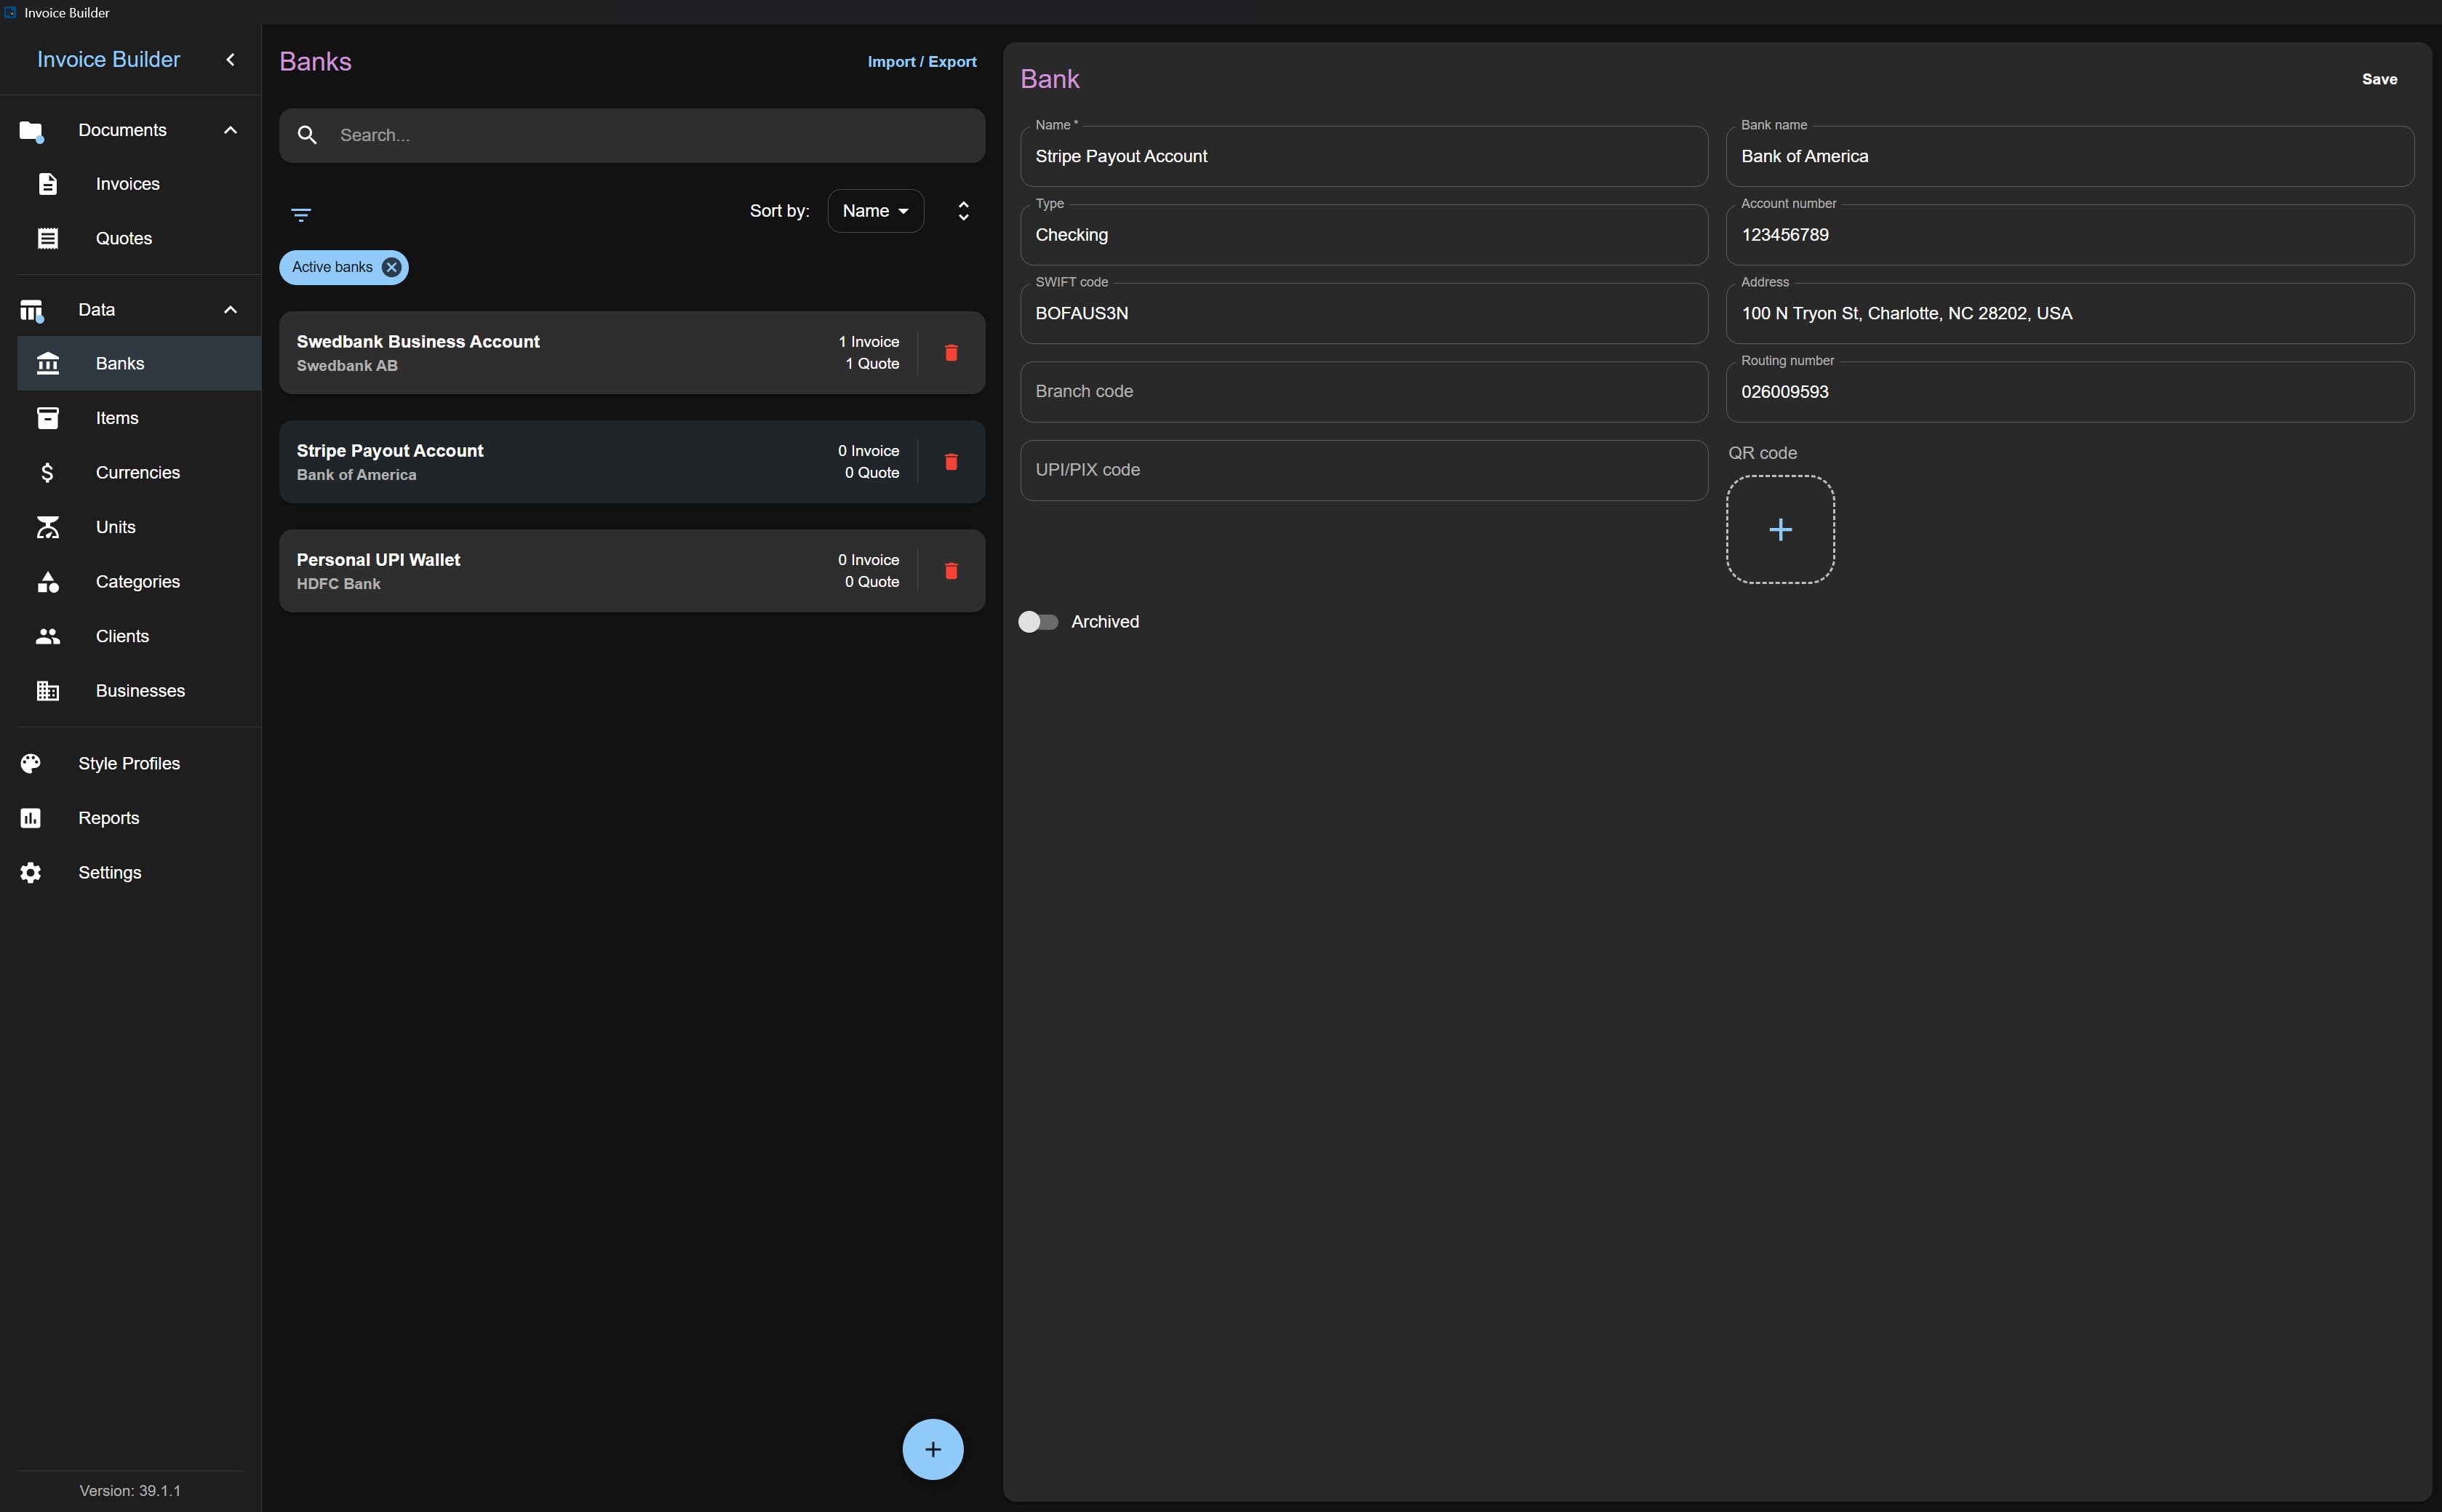Edit the Routing number field
This screenshot has width=2442, height=1512.
click(2070, 391)
